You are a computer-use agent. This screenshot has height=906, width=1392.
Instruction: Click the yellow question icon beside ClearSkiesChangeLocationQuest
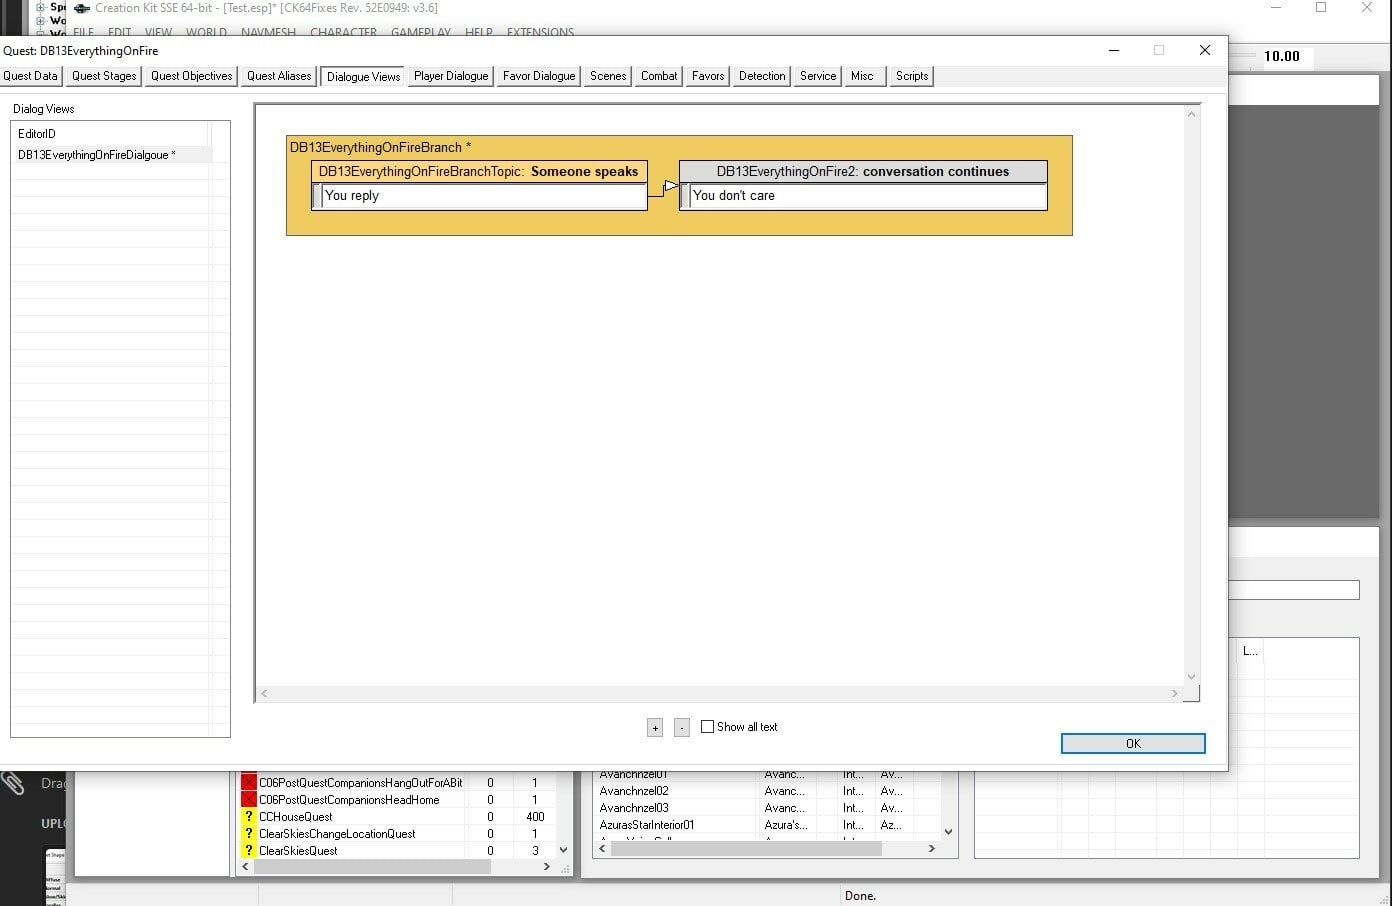pyautogui.click(x=249, y=834)
